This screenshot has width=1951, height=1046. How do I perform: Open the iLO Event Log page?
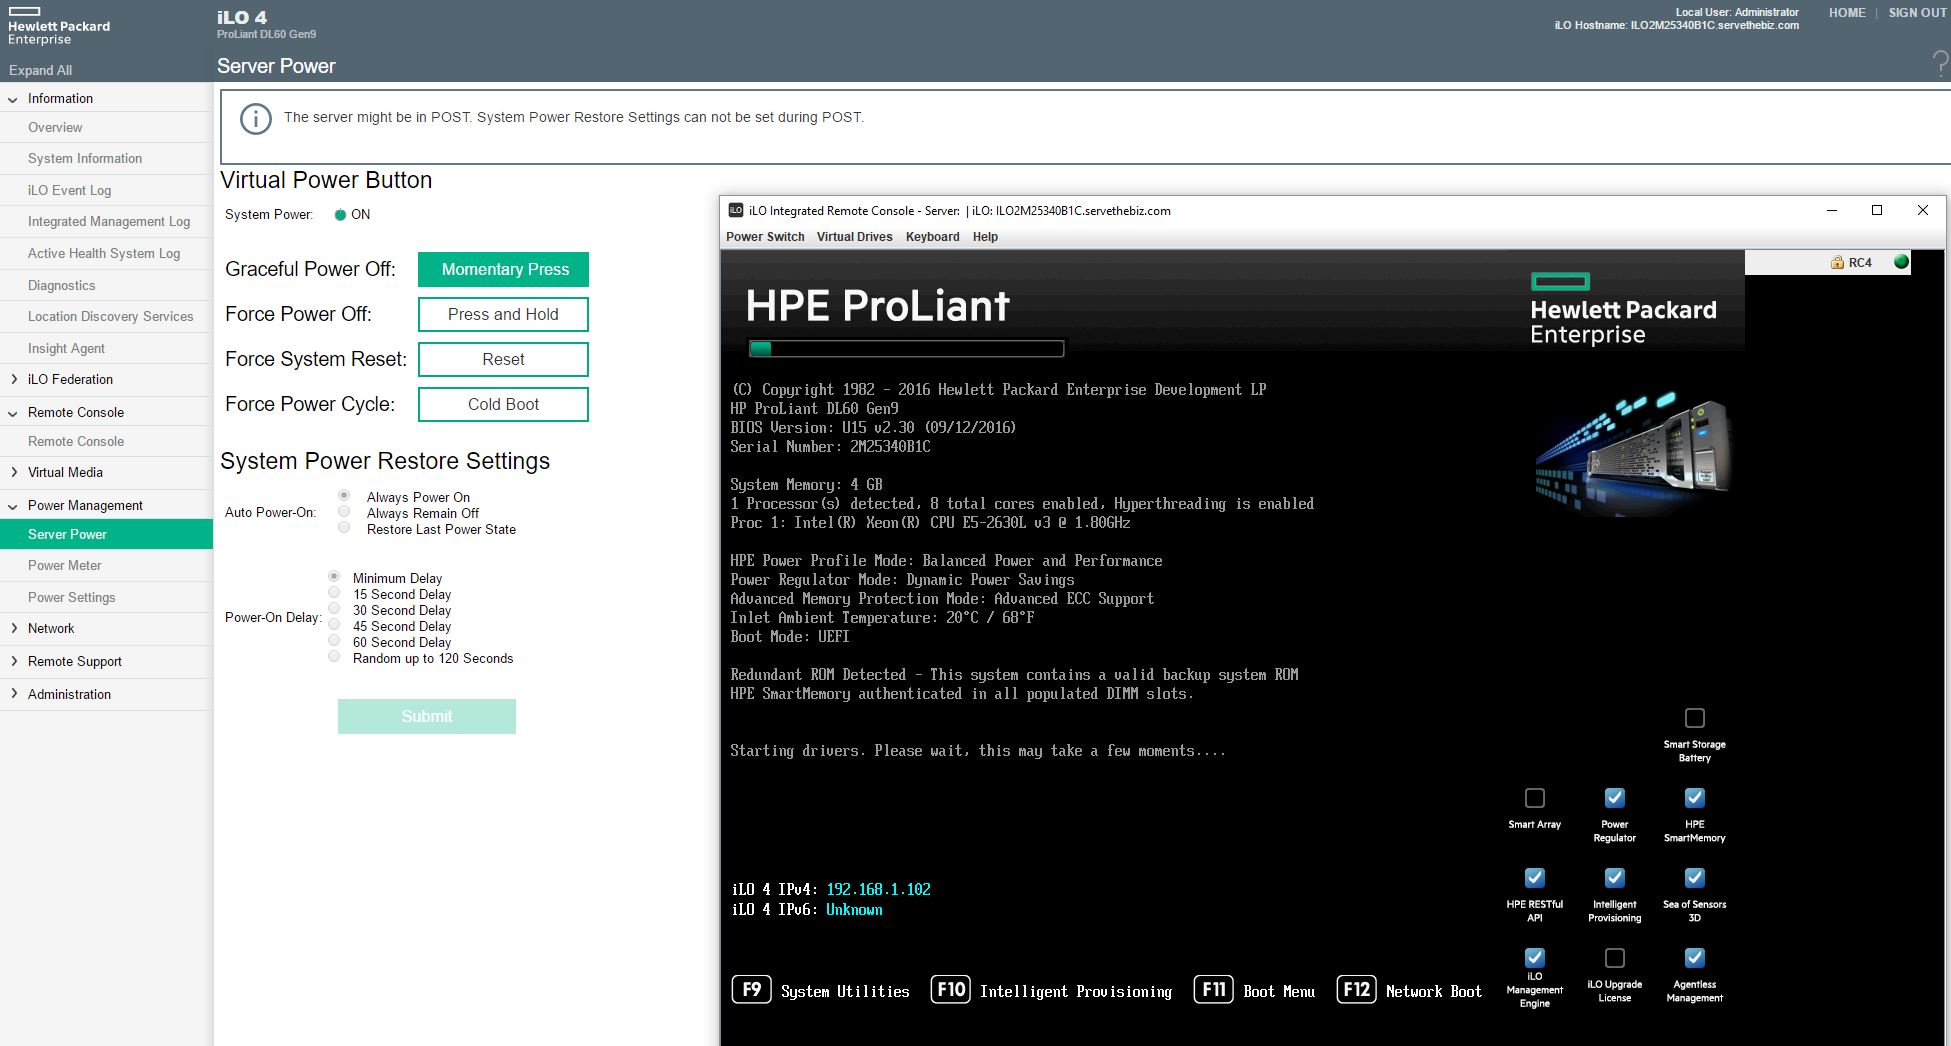click(69, 190)
